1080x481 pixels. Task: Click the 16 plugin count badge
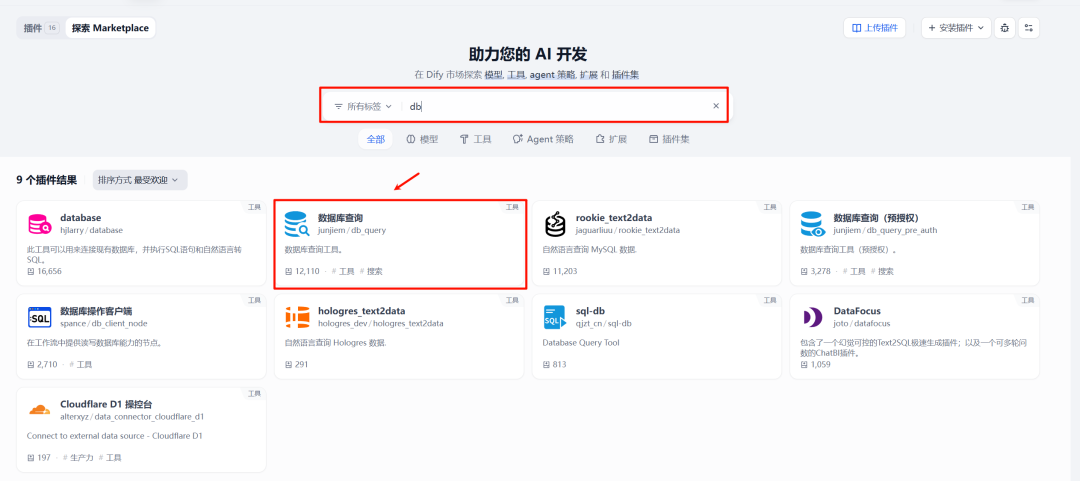(x=52, y=28)
